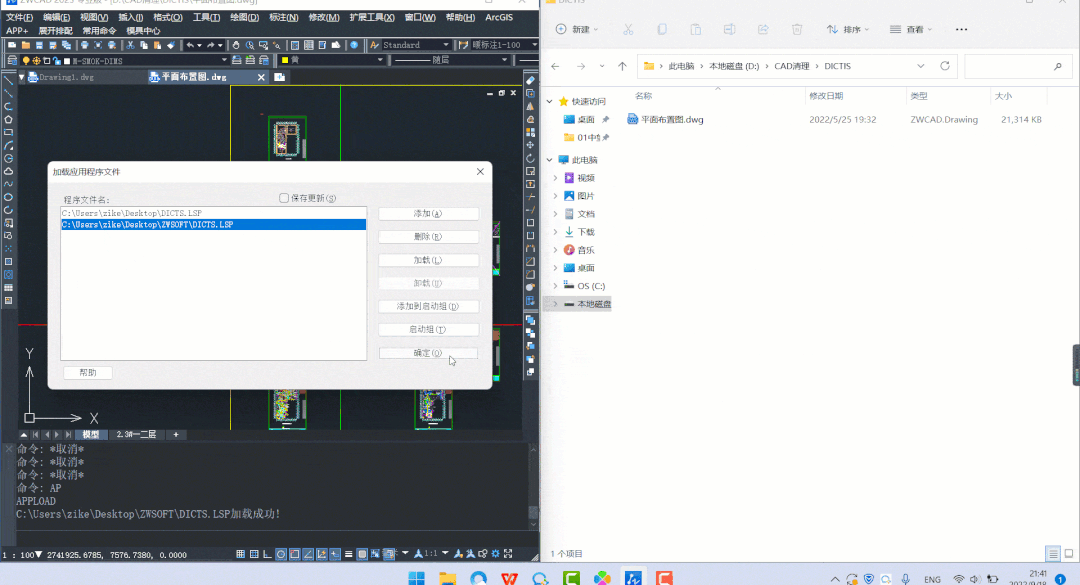Toggle Ortho mode in ZWCAD status bar
The height and width of the screenshot is (585, 1080).
(267, 554)
